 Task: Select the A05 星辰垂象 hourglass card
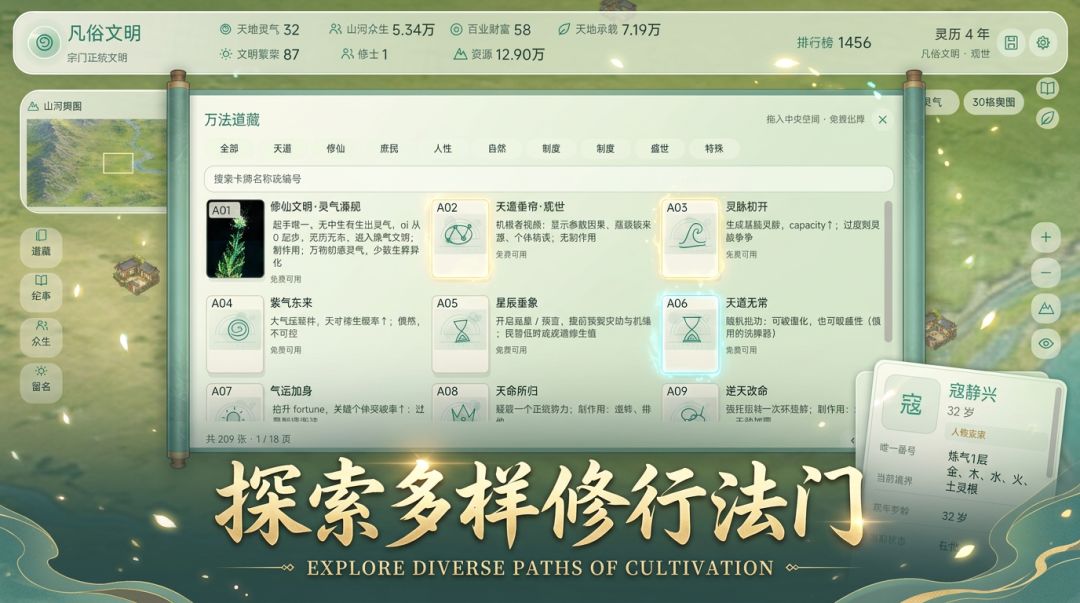click(x=460, y=334)
